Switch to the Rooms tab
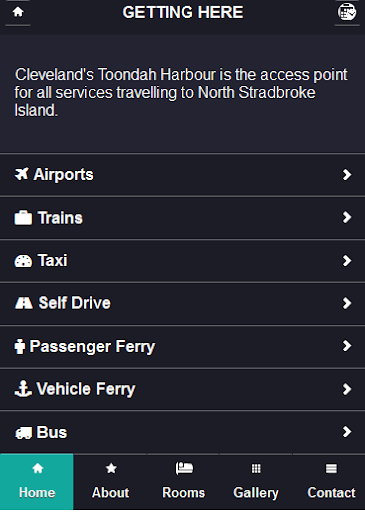 pos(183,482)
